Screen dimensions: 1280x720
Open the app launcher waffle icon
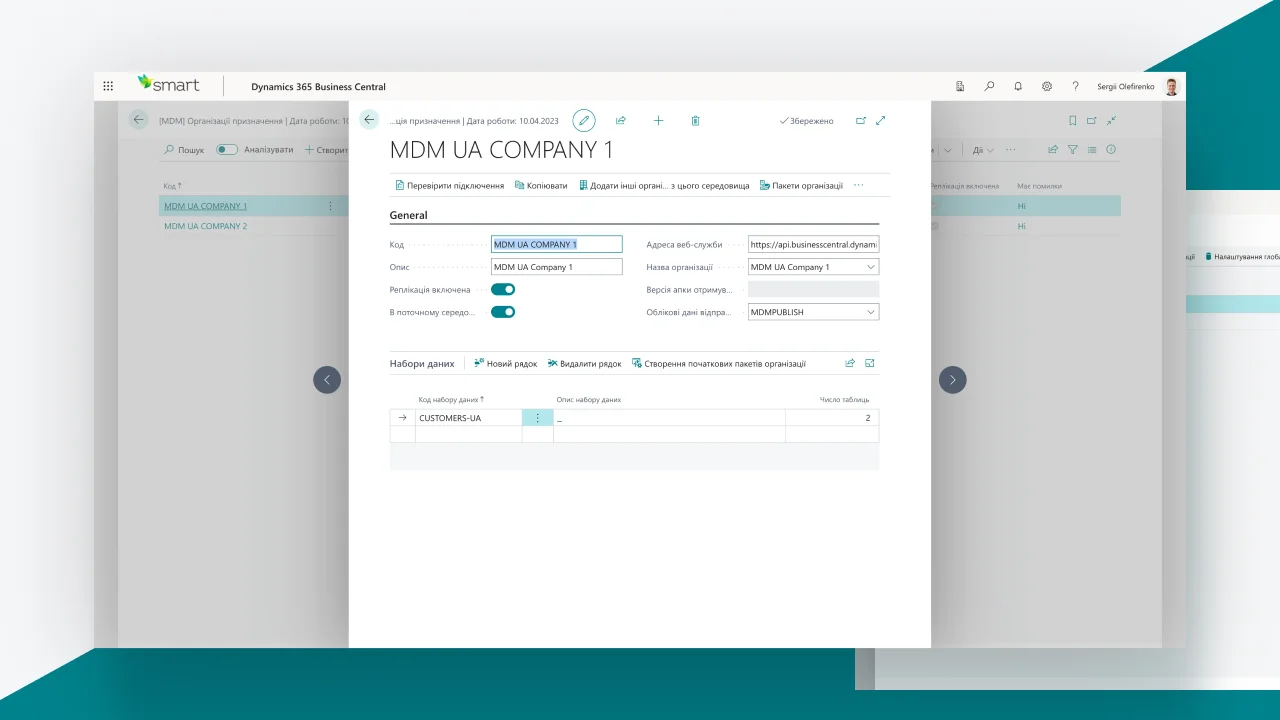pos(108,86)
